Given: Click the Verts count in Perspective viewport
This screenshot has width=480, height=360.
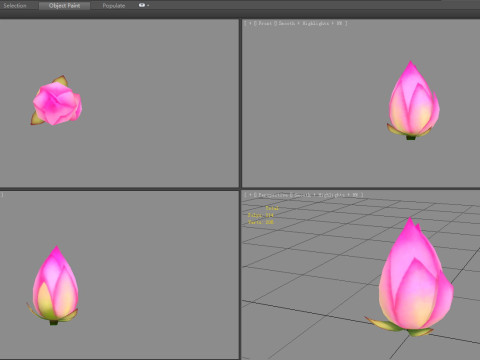Looking at the screenshot, I should [261, 222].
